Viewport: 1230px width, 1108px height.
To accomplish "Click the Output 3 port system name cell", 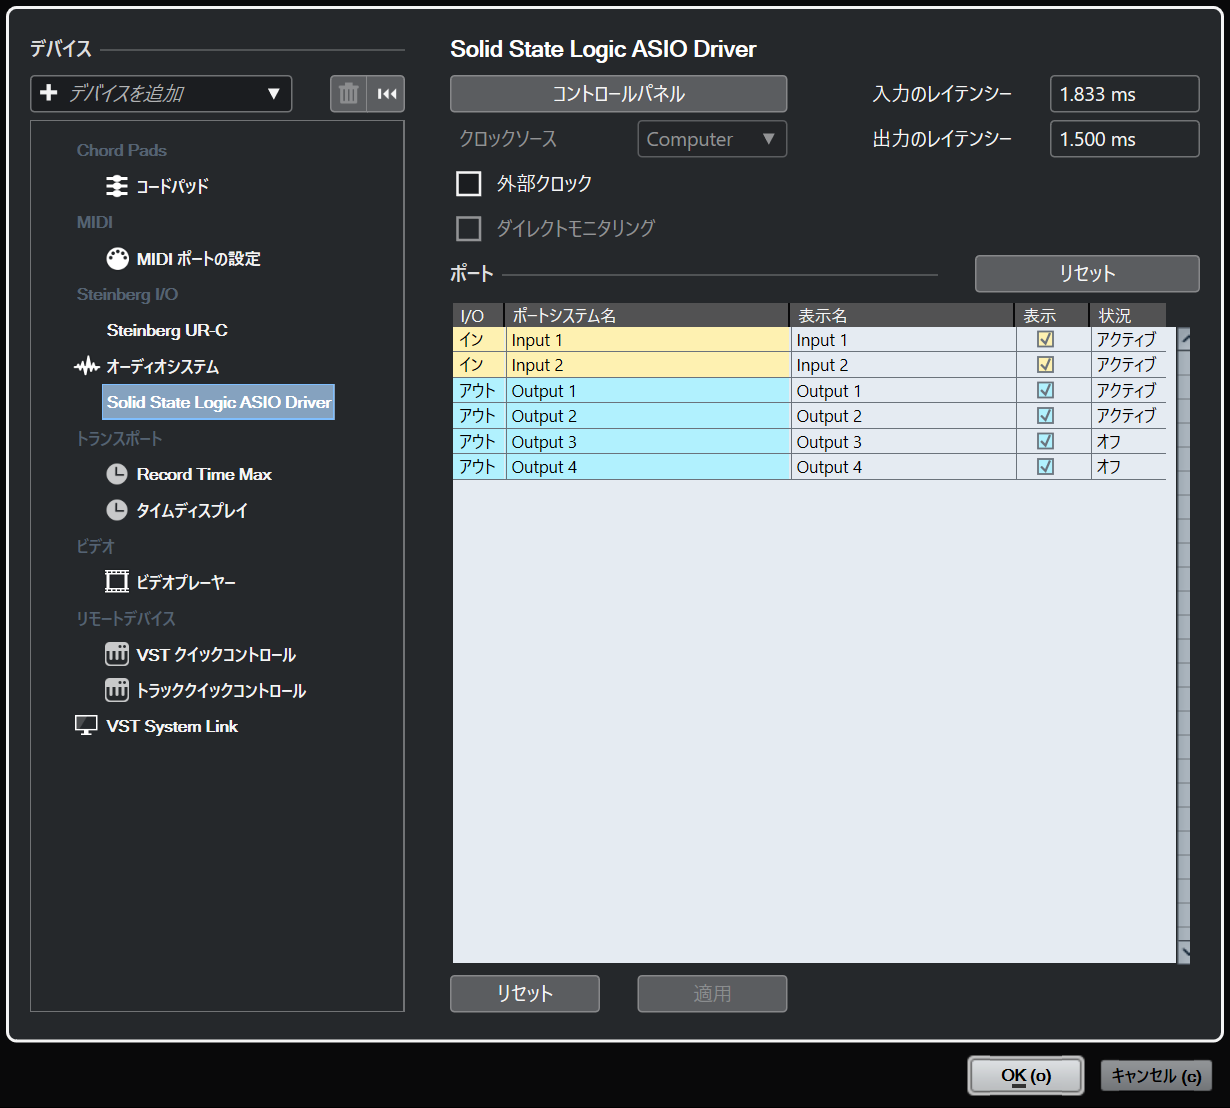I will click(x=648, y=441).
